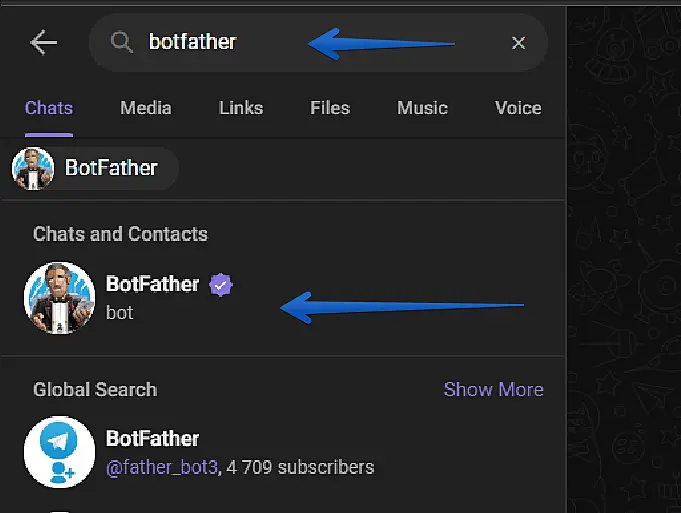This screenshot has width=681, height=513.
Task: Open the Media tab
Action: coord(146,108)
